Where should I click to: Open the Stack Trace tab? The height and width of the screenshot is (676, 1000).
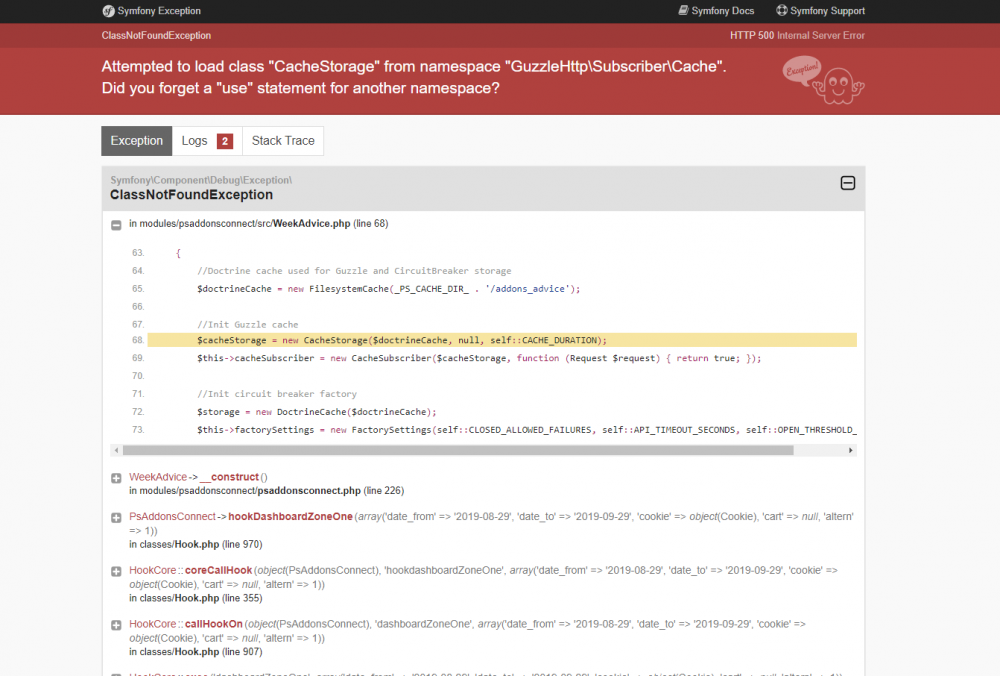point(283,141)
